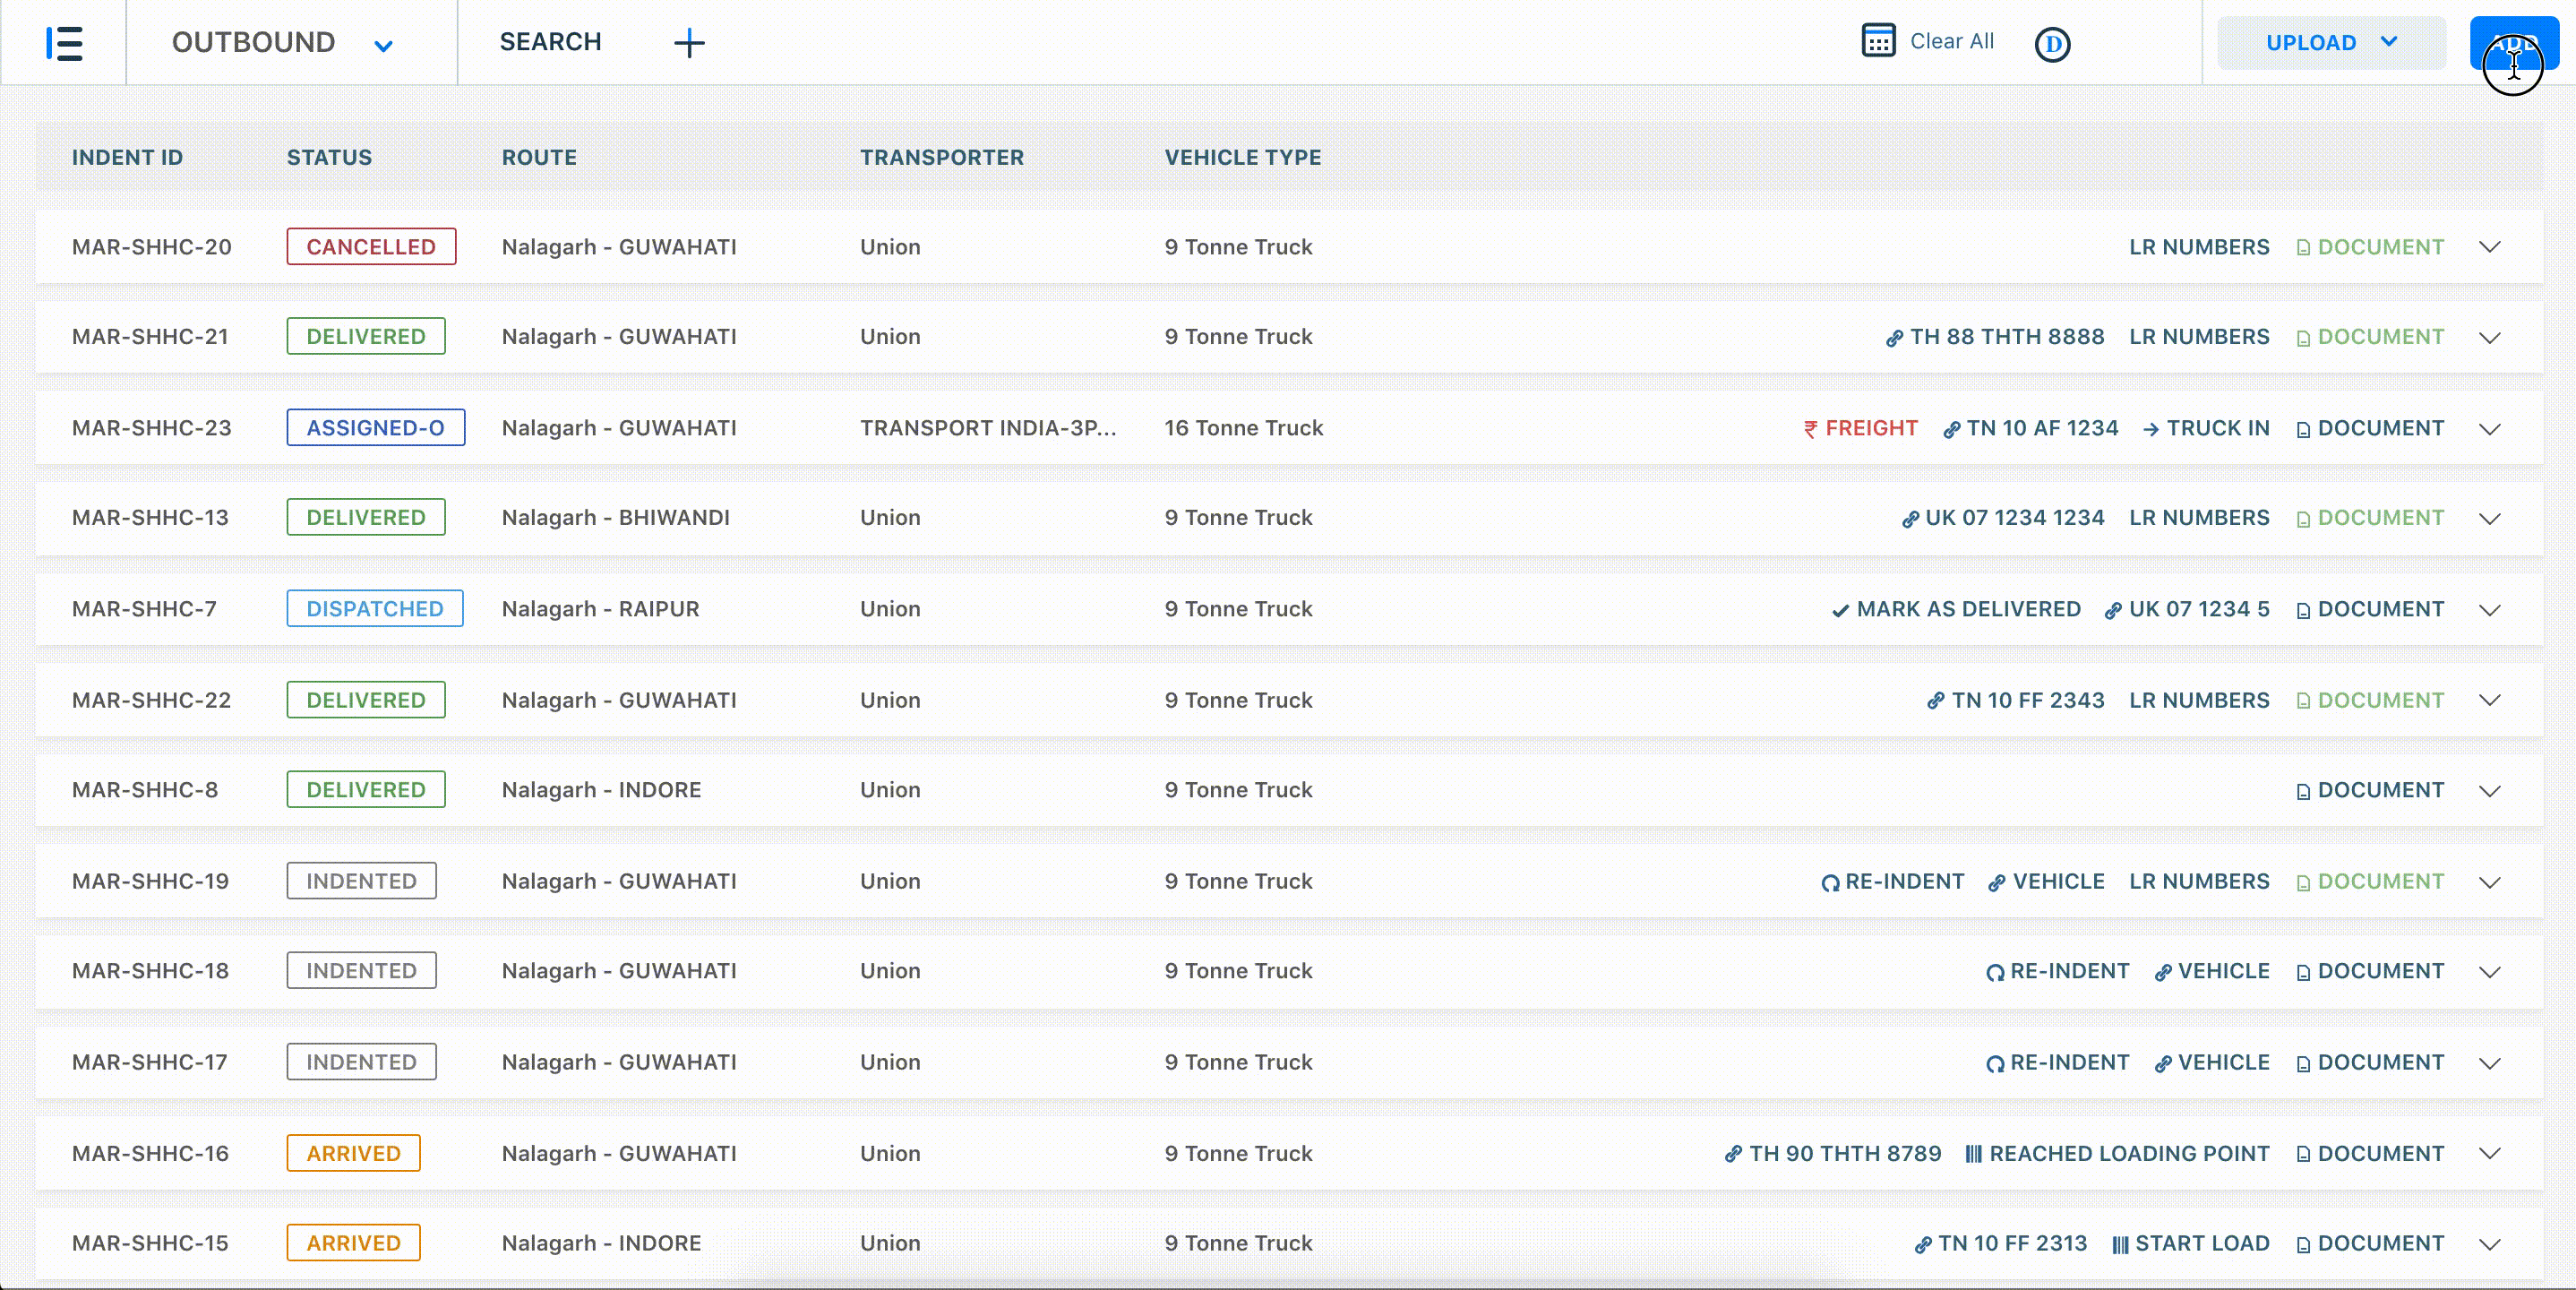
Task: Open the sidebar list menu icon
Action: pos(64,43)
